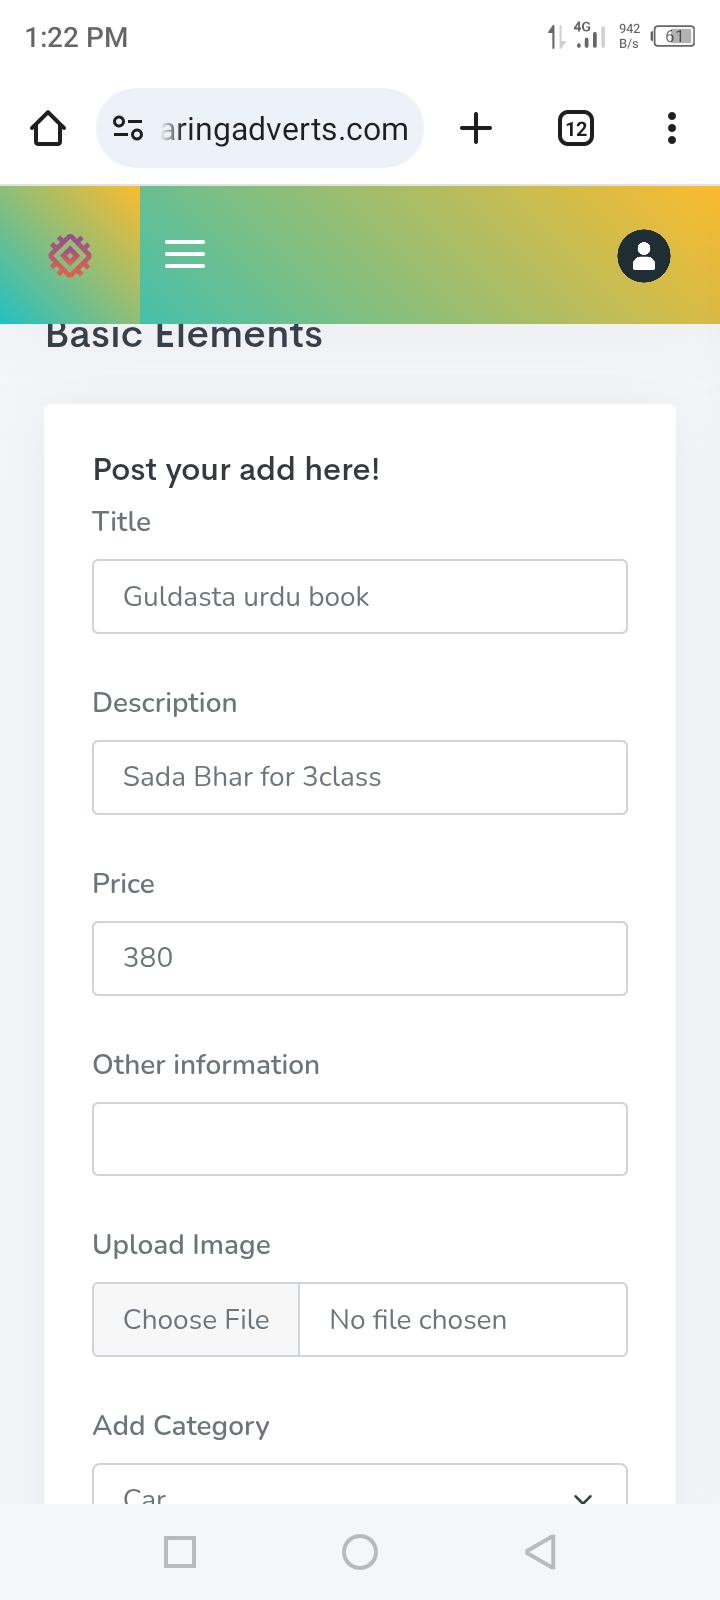Focus the Title field with Guldasta urdu book

point(360,597)
